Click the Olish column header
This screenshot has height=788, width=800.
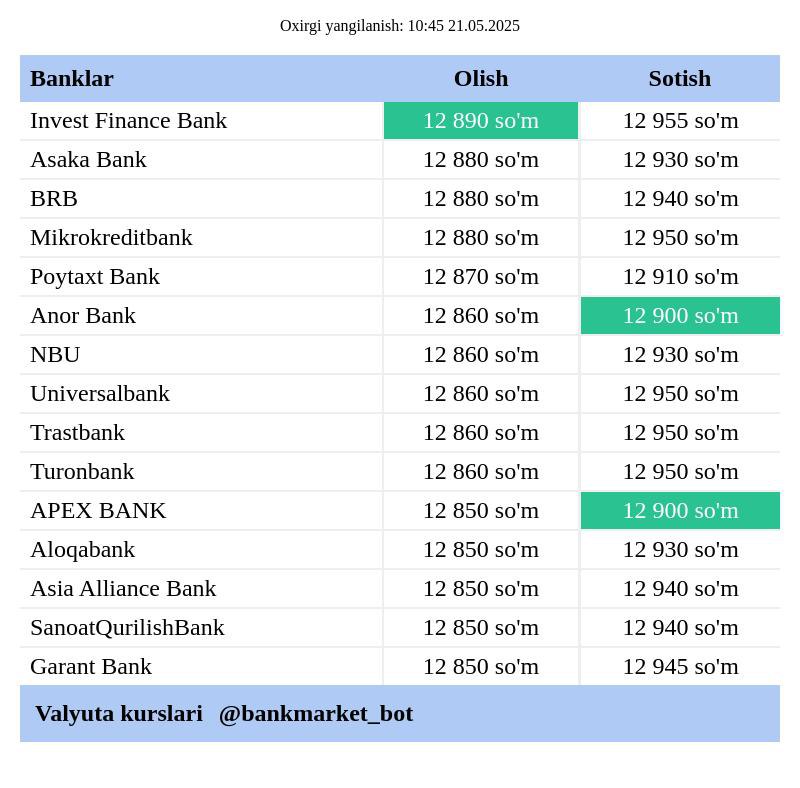coord(481,79)
